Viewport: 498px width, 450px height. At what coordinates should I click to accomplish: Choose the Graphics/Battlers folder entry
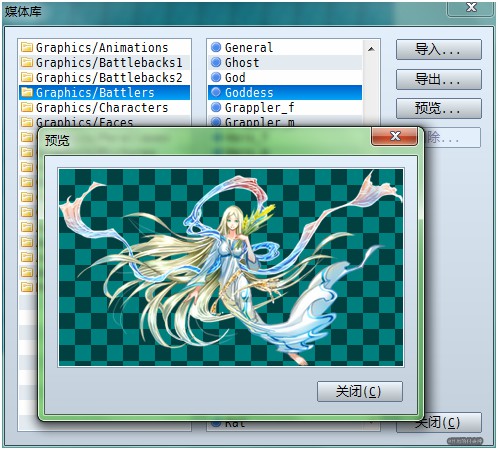pyautogui.click(x=105, y=92)
